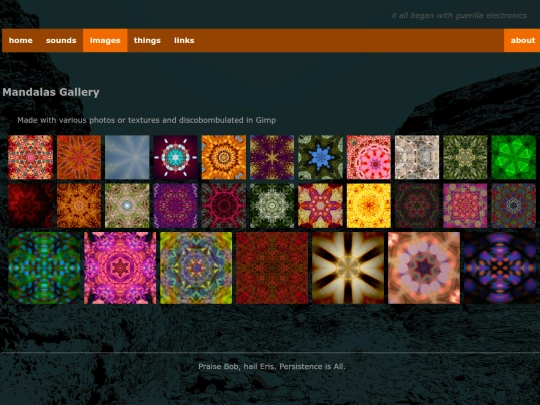
Task: Open the pale green mandala with light blue center
Action: (127, 206)
